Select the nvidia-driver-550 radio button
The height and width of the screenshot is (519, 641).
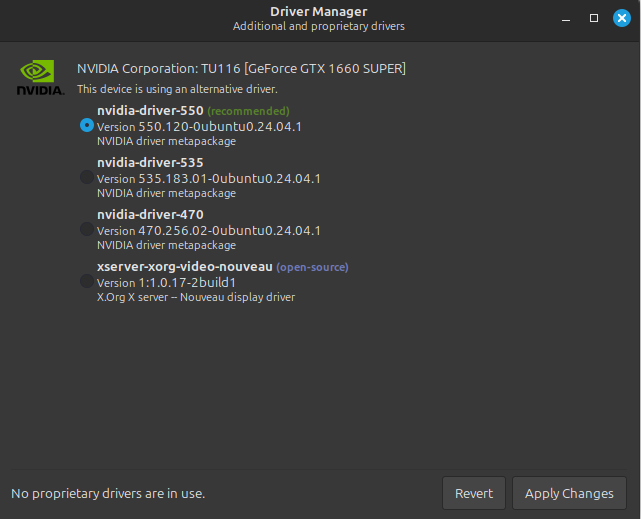click(x=87, y=125)
